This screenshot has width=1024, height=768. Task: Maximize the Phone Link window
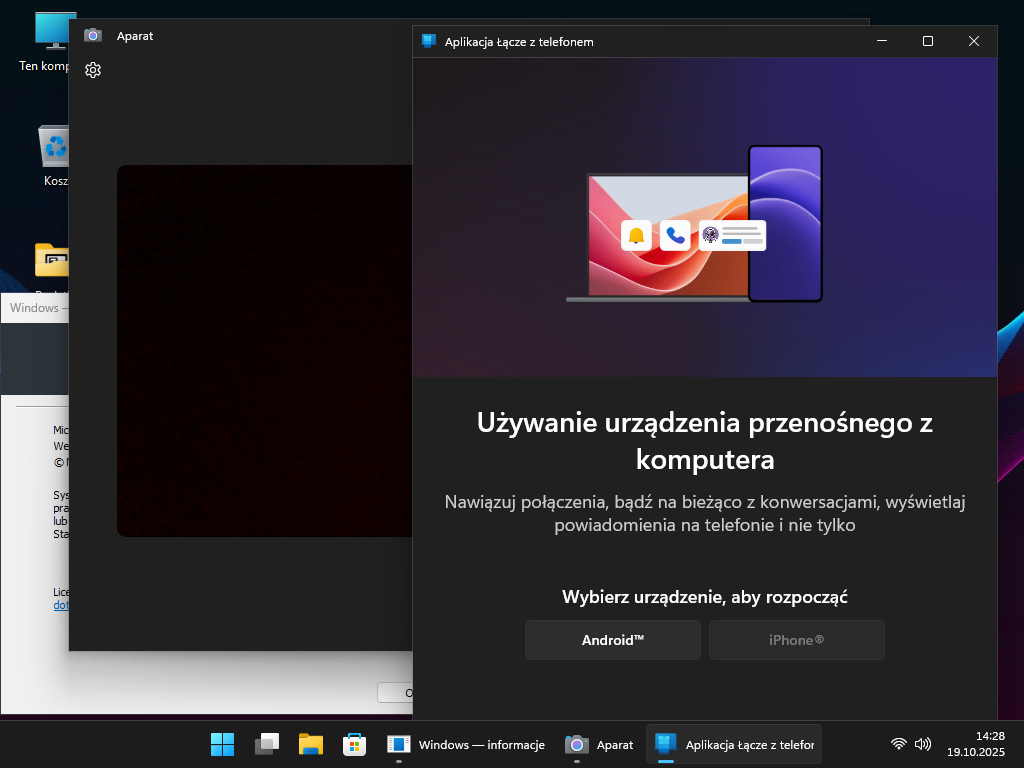(927, 41)
